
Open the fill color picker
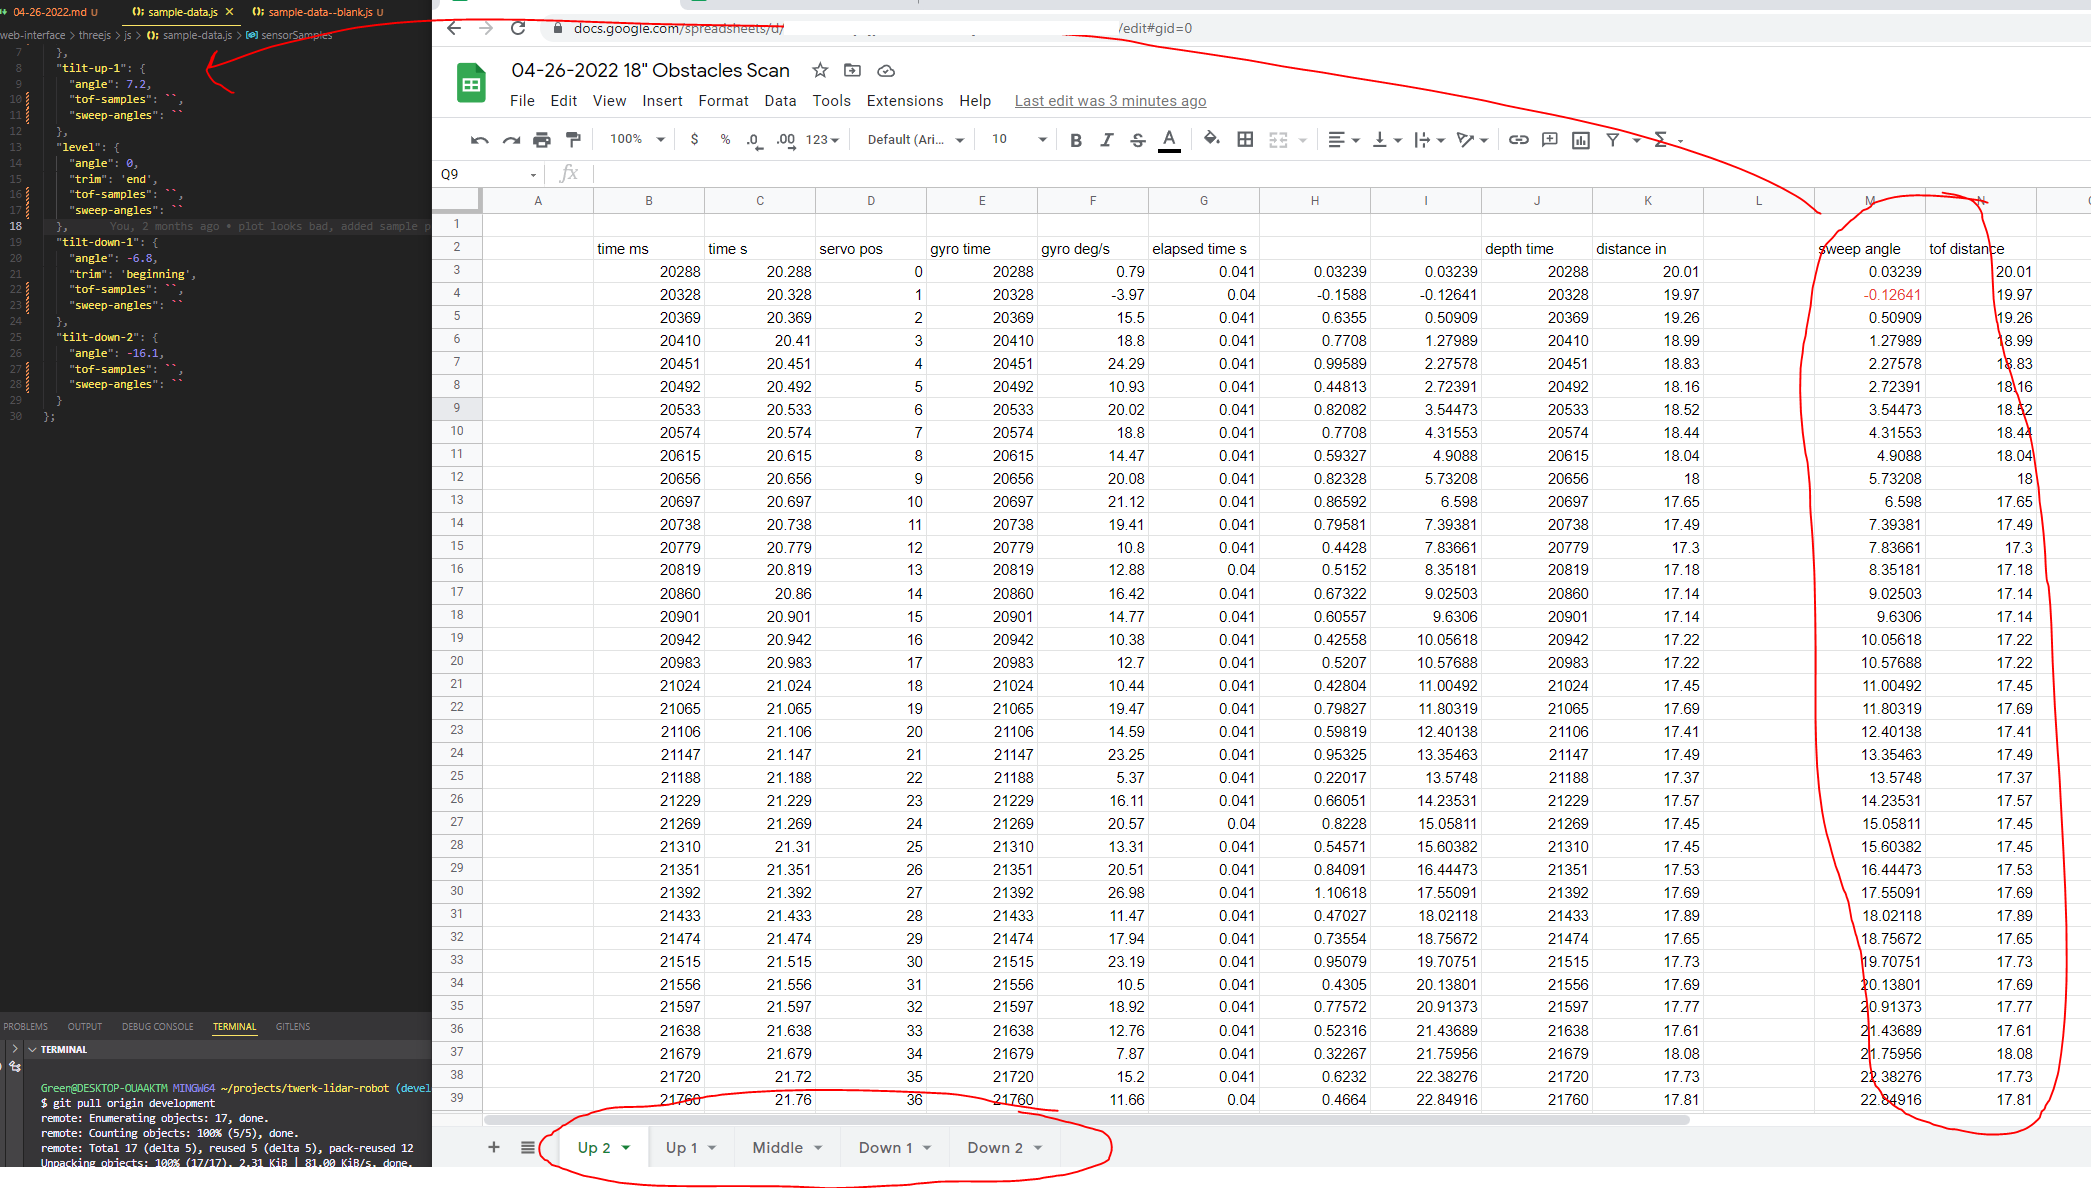click(x=1212, y=139)
